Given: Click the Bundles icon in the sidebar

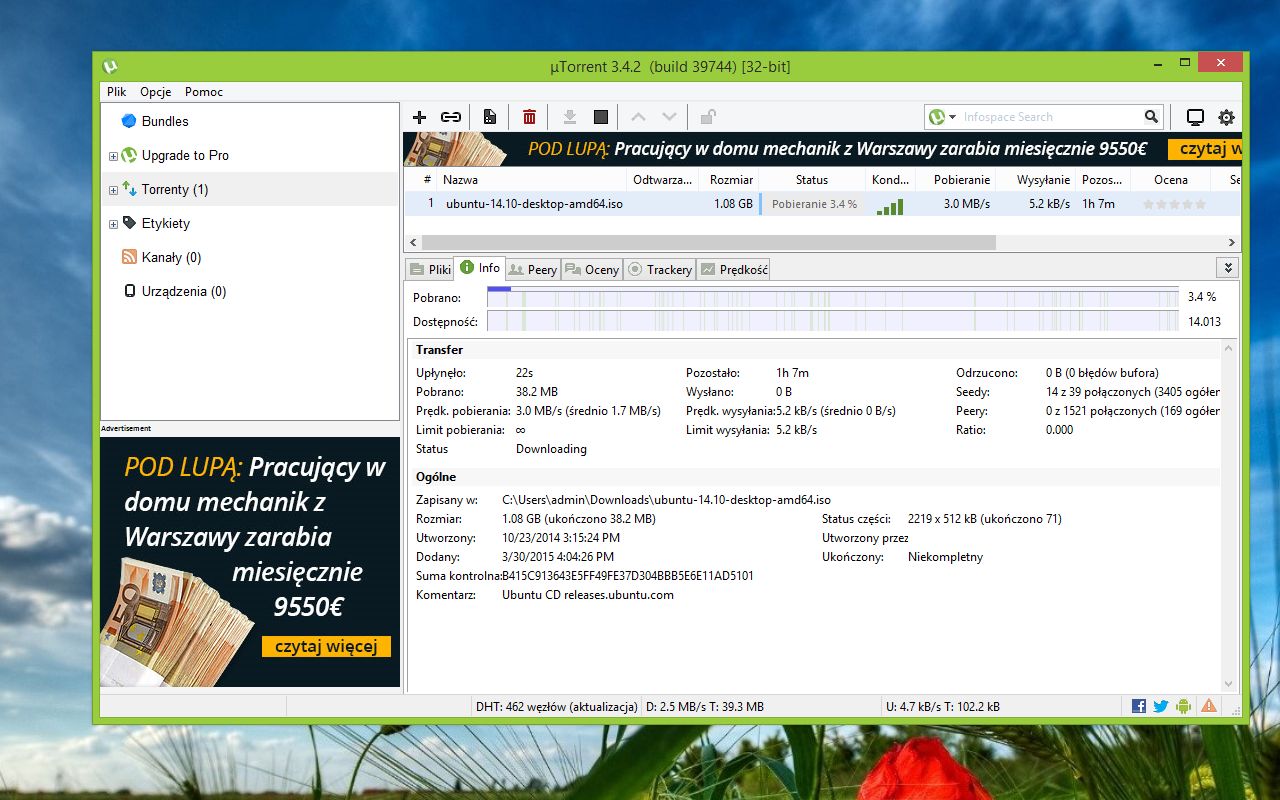Looking at the screenshot, I should click(128, 121).
